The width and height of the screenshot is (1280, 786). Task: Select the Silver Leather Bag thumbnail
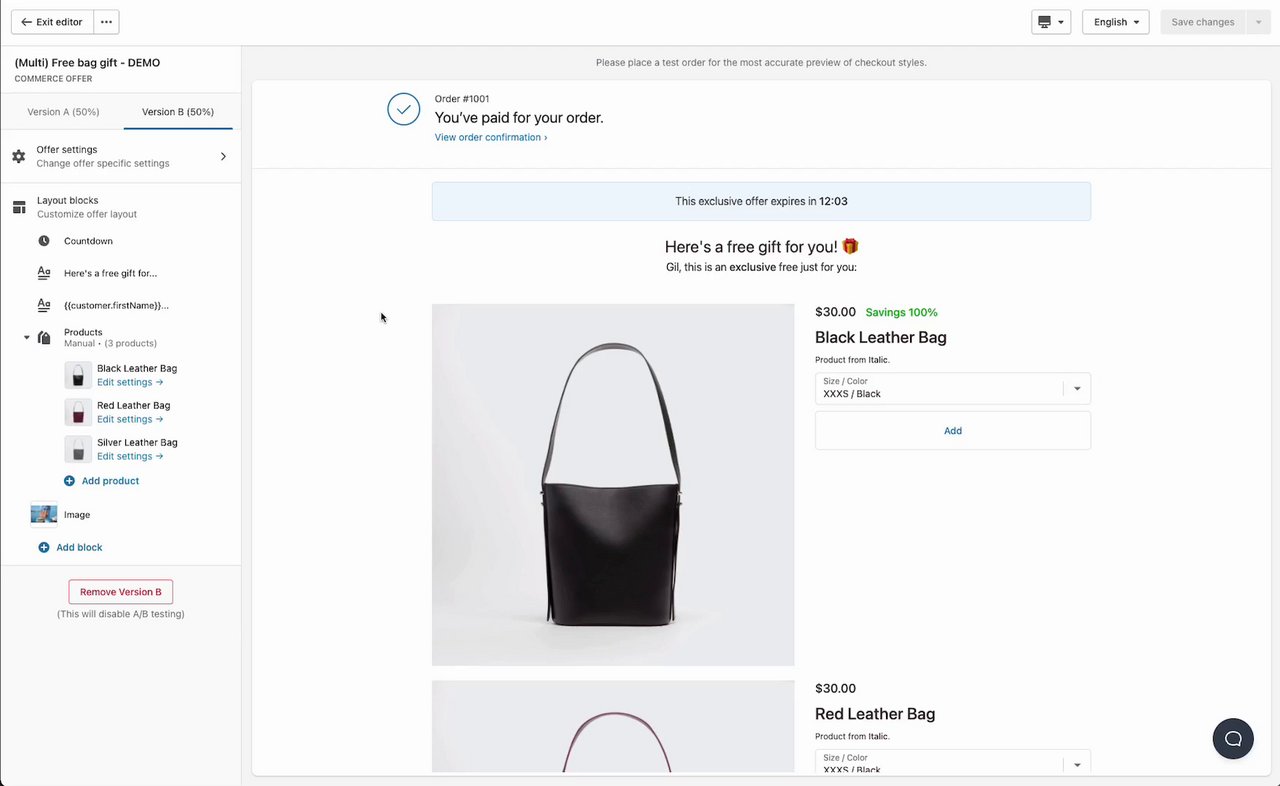point(78,449)
